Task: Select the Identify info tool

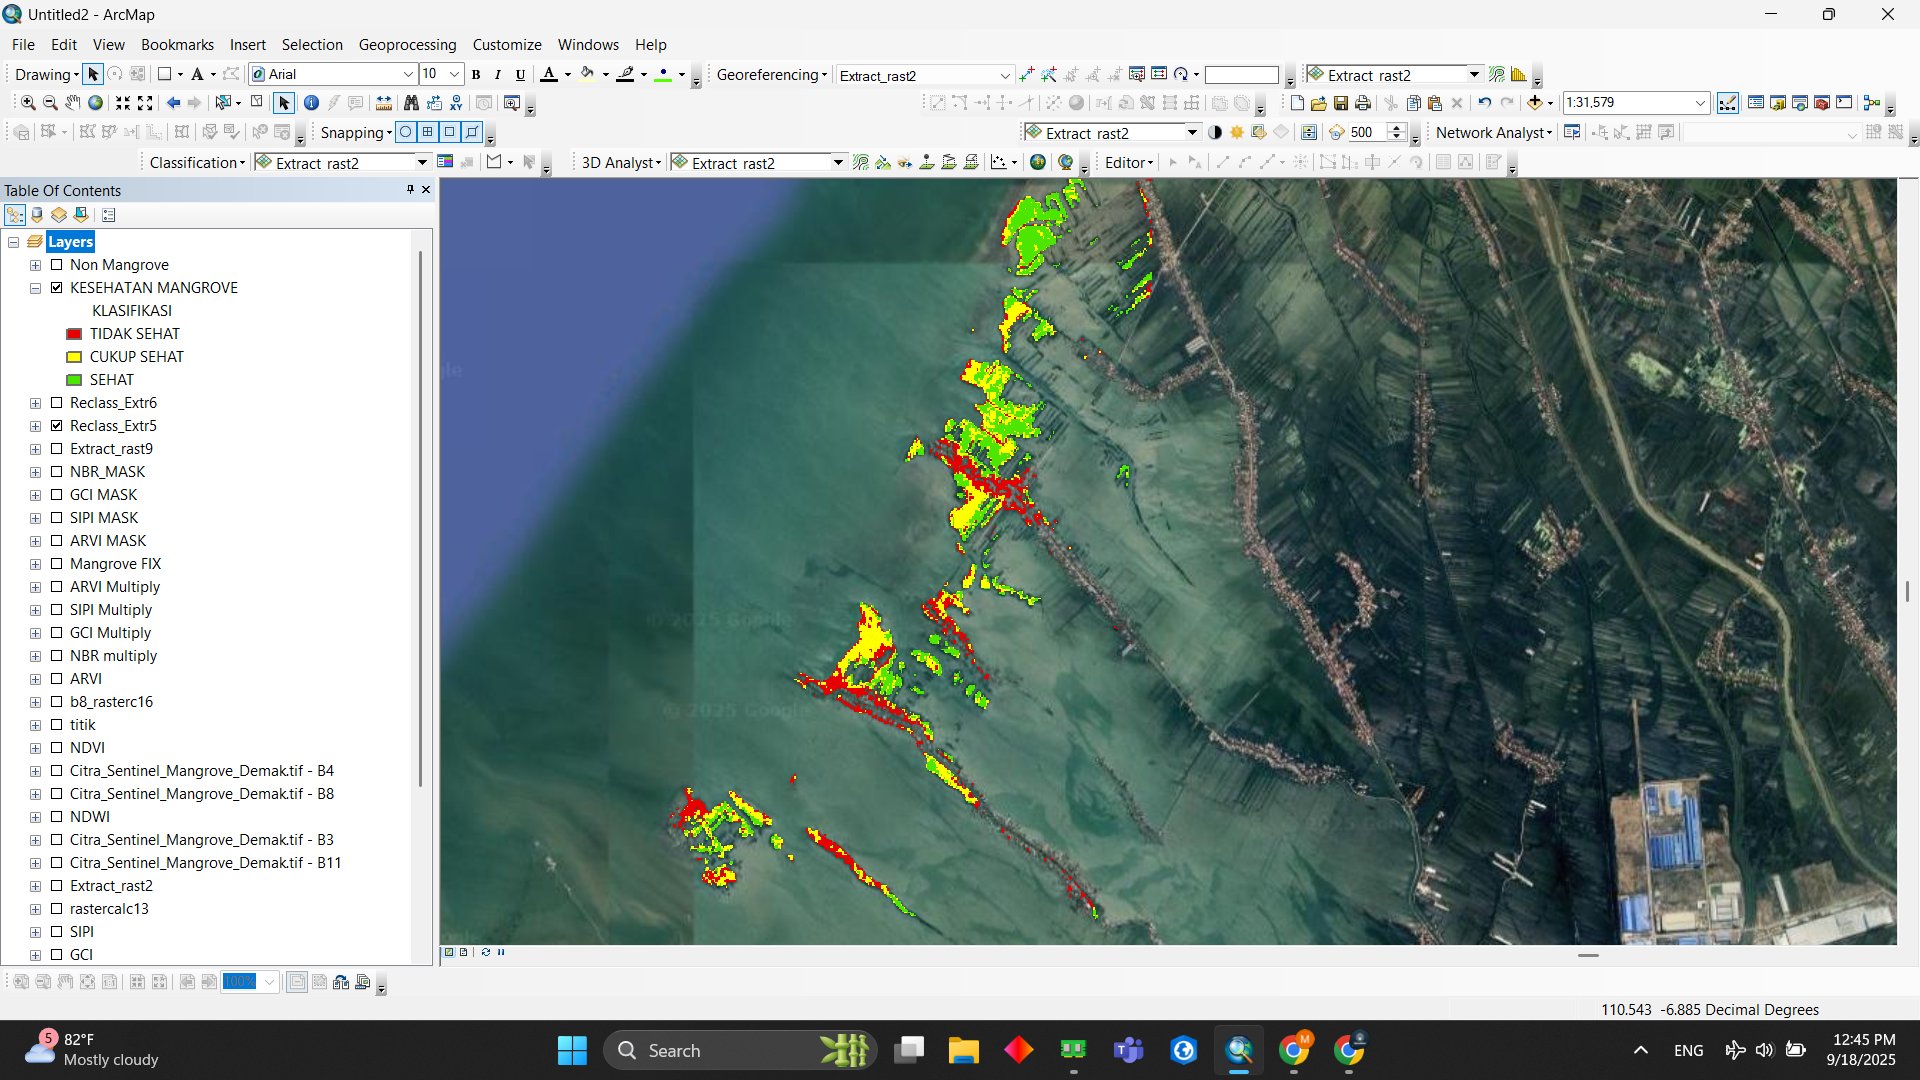Action: 311,103
